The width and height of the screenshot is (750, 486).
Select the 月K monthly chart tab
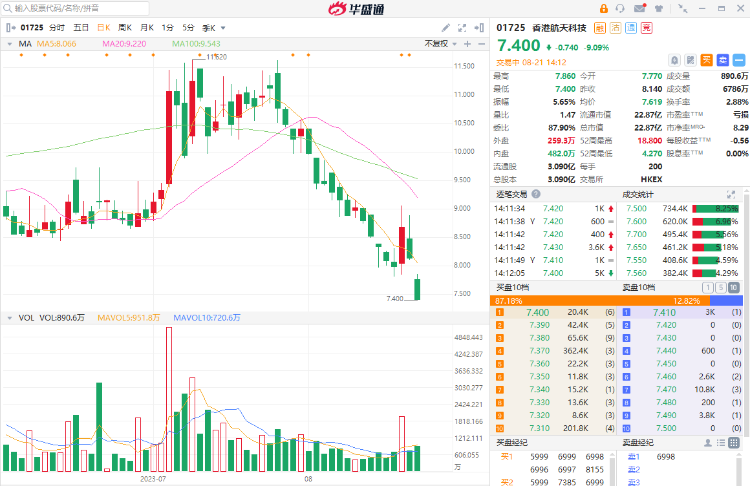[146, 28]
